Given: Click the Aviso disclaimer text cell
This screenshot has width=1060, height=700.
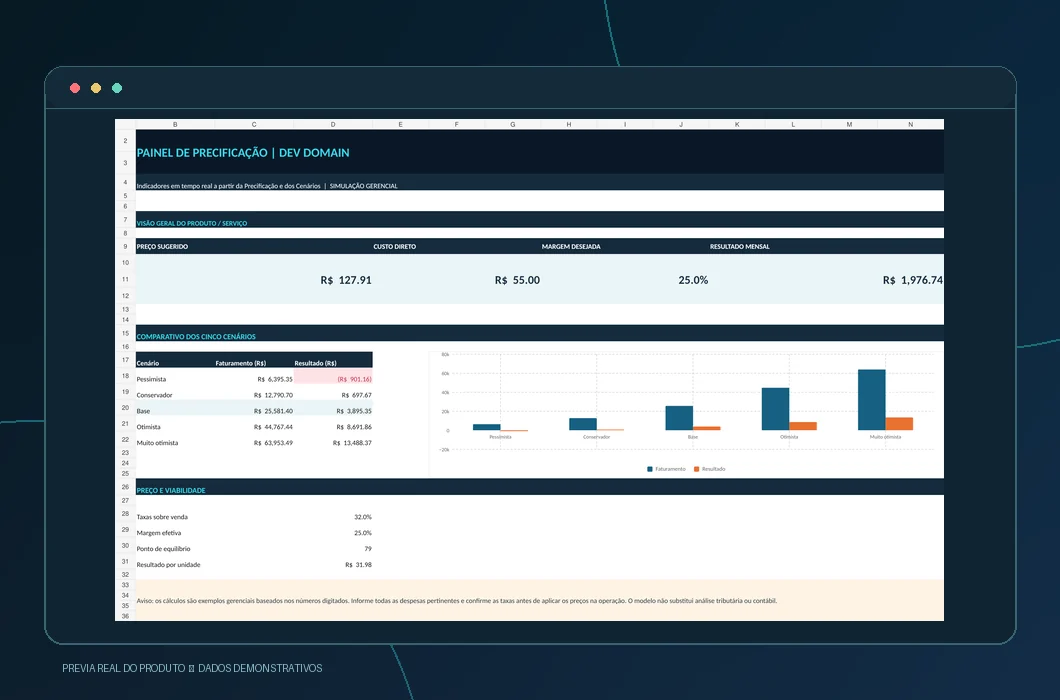Looking at the screenshot, I should pos(539,601).
